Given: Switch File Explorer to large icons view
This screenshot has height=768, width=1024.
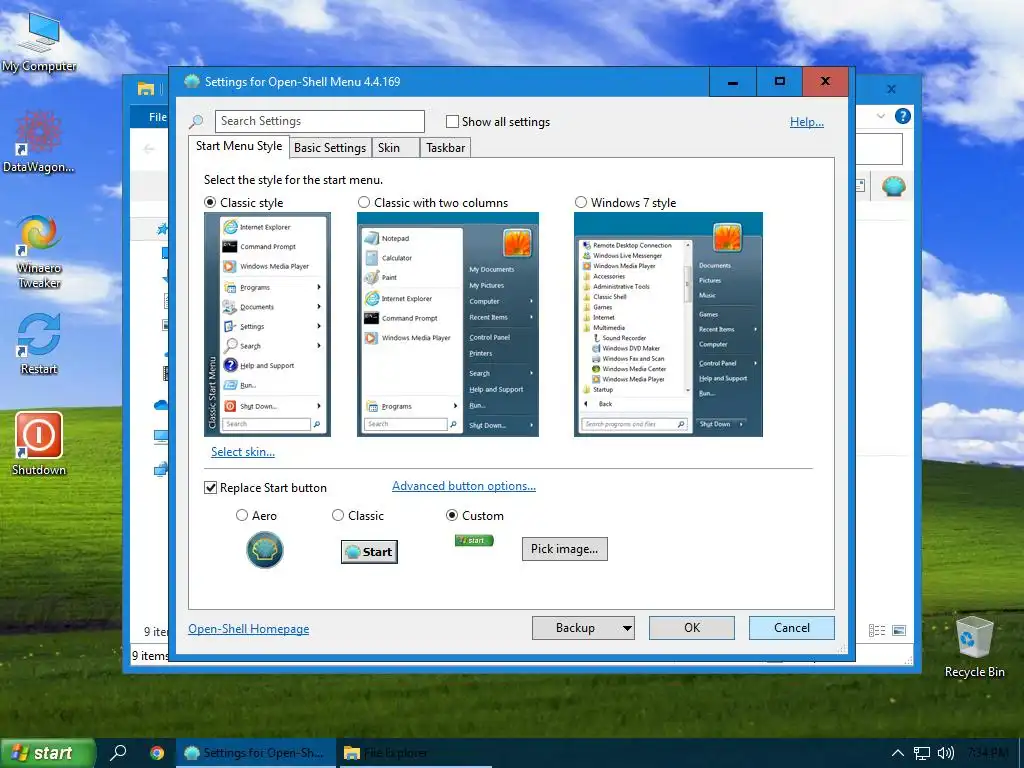Looking at the screenshot, I should (899, 630).
